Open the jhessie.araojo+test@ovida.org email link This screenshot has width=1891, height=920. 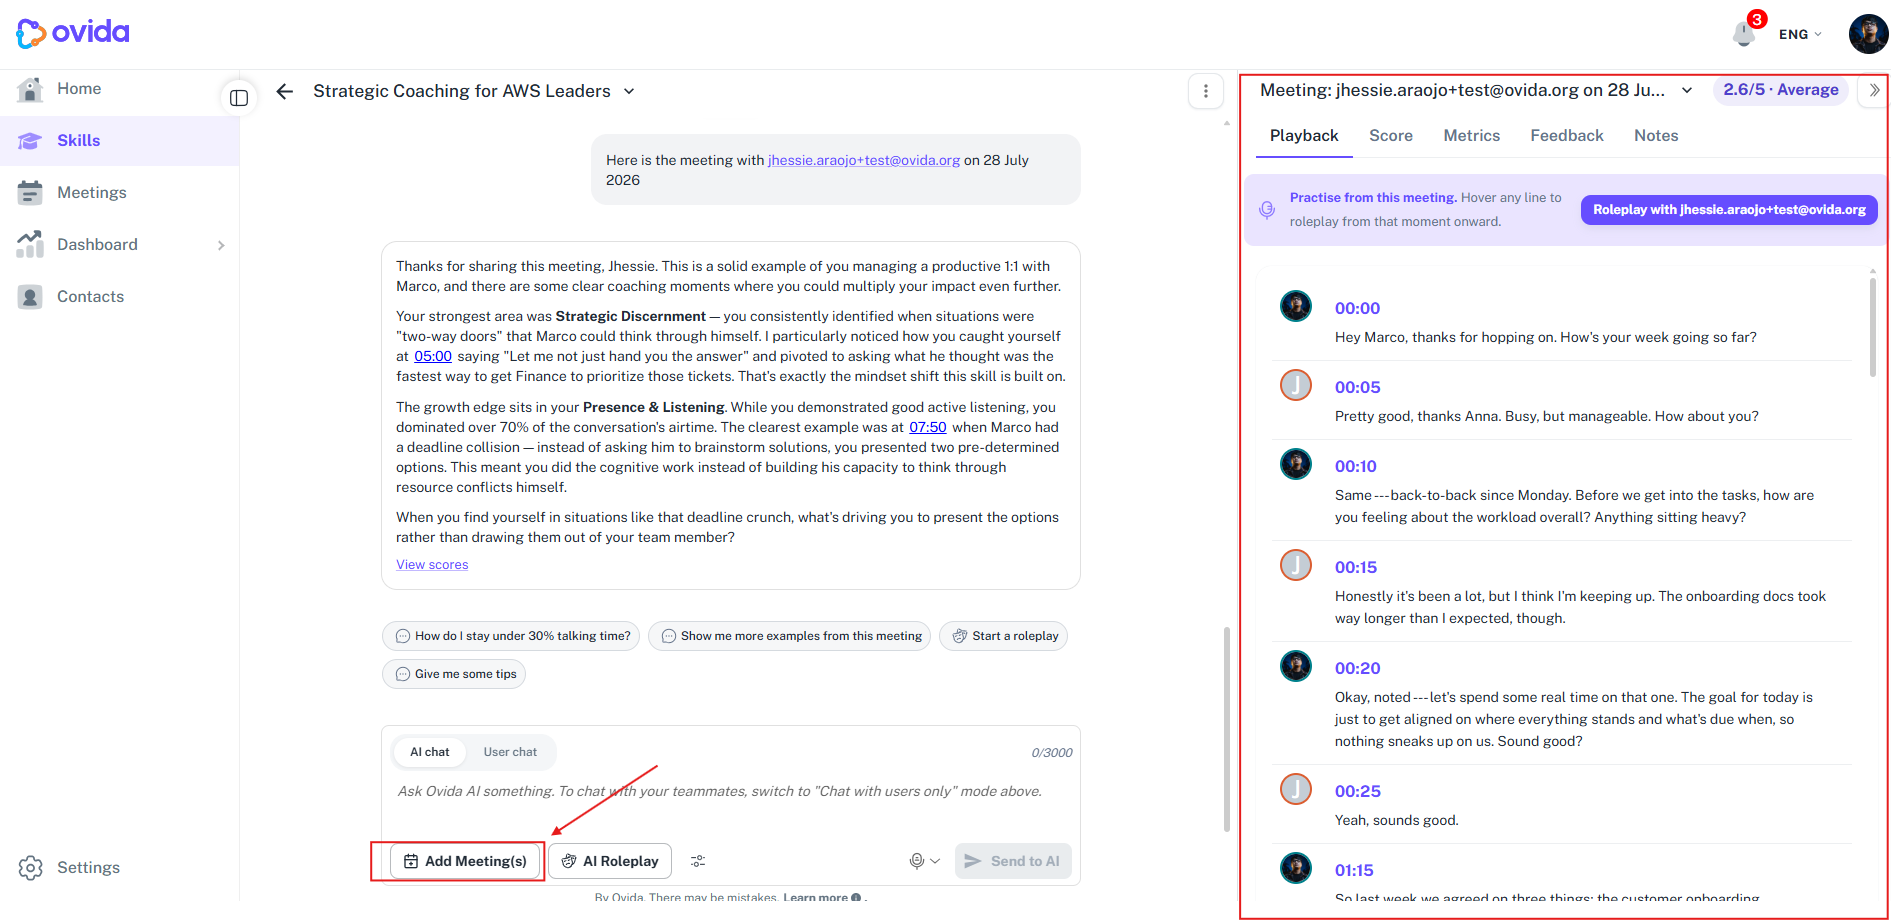point(864,160)
